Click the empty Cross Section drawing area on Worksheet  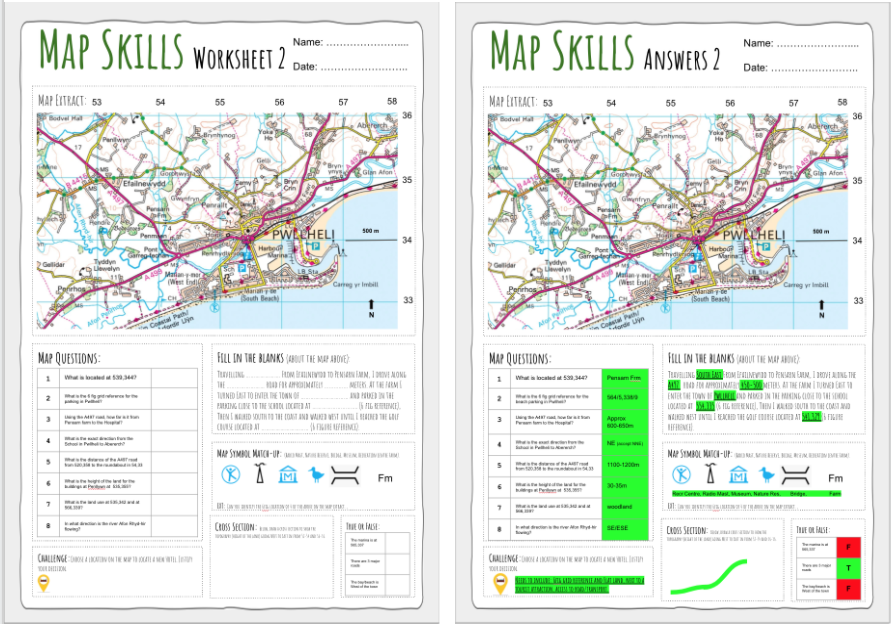271,568
